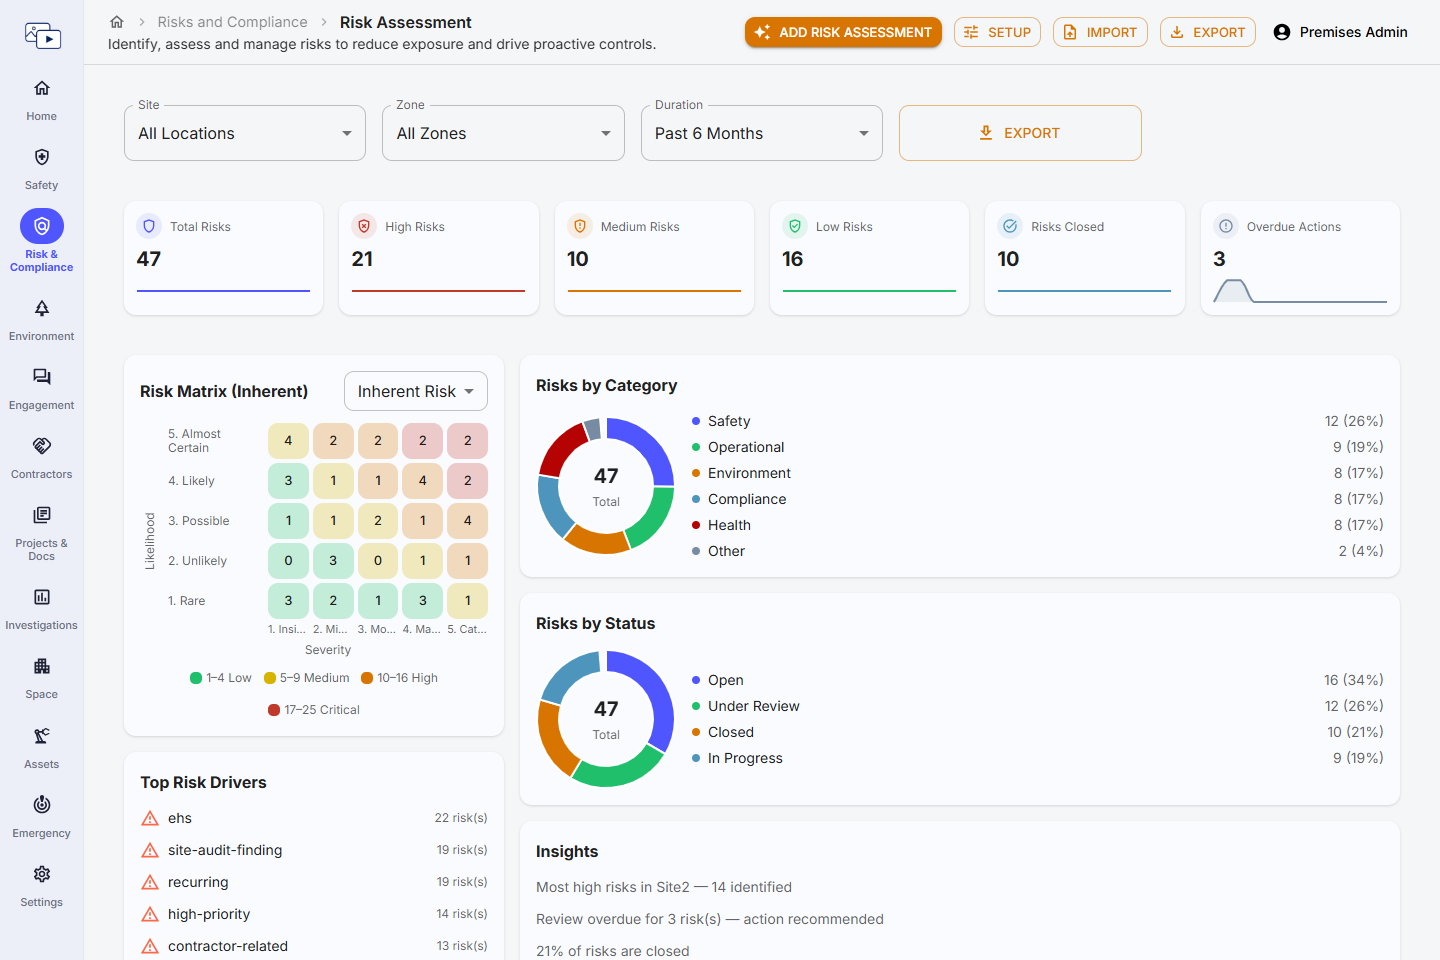Click the Low Risks summary card
The width and height of the screenshot is (1440, 960).
pyautogui.click(x=869, y=258)
